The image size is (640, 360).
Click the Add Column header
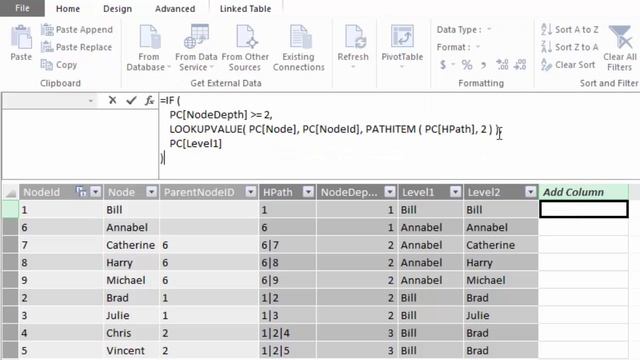[583, 192]
